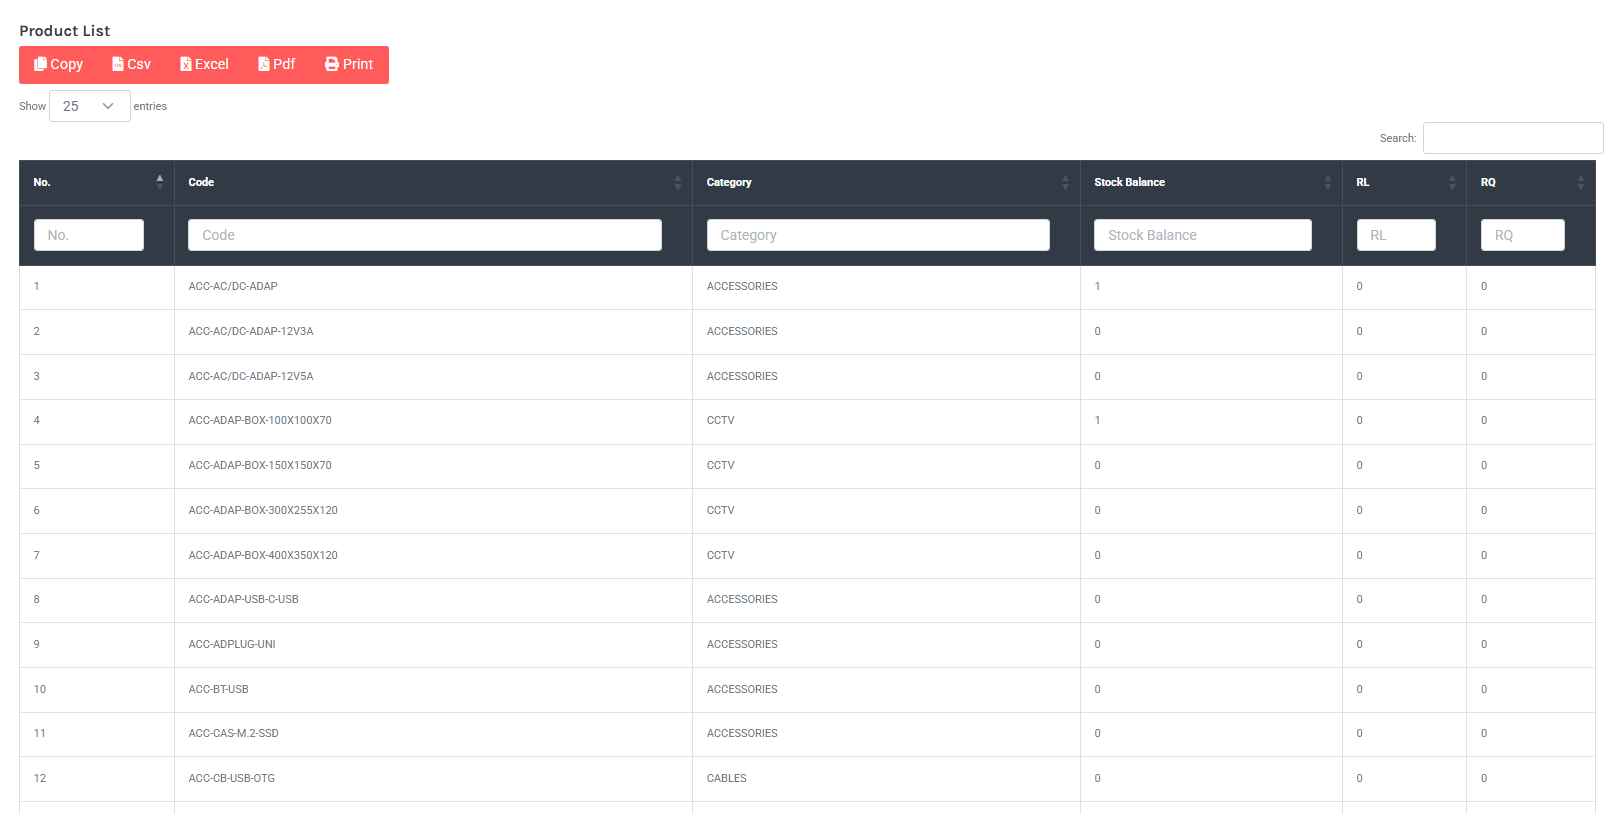The width and height of the screenshot is (1621, 814).
Task: Click the Category filter field
Action: point(877,235)
